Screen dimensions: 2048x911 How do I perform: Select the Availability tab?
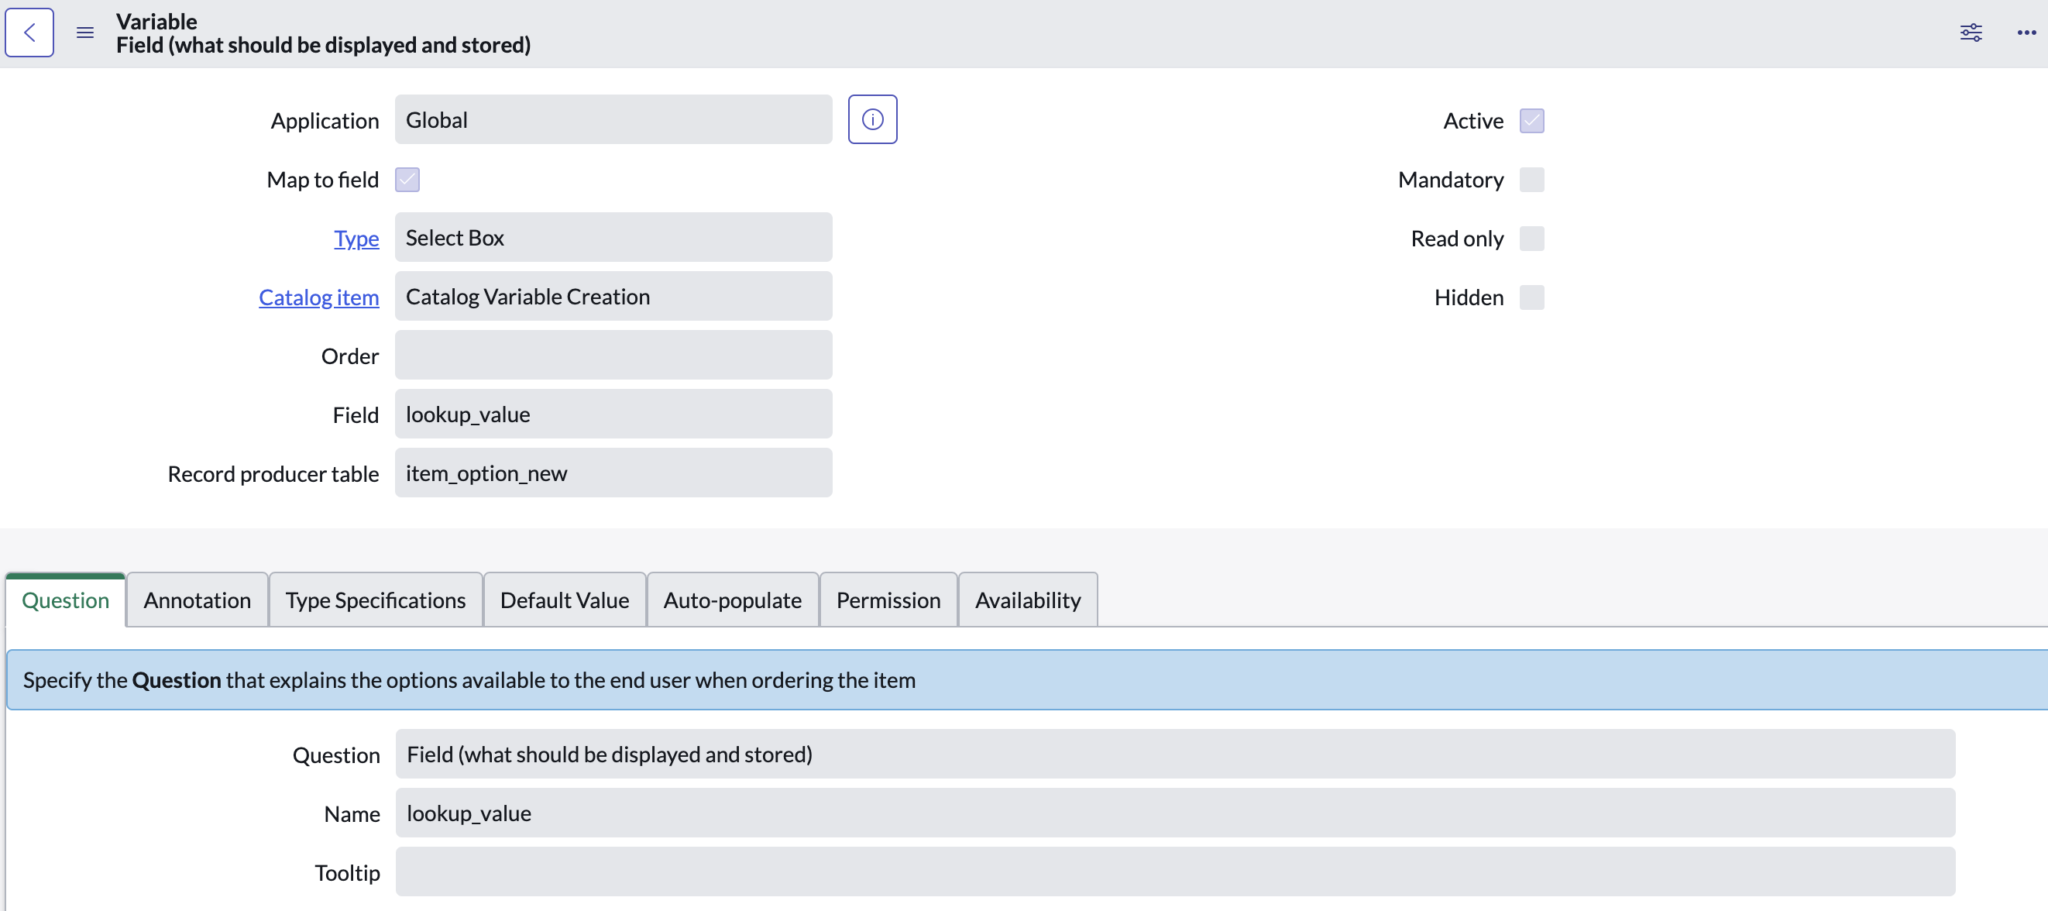[1027, 599]
